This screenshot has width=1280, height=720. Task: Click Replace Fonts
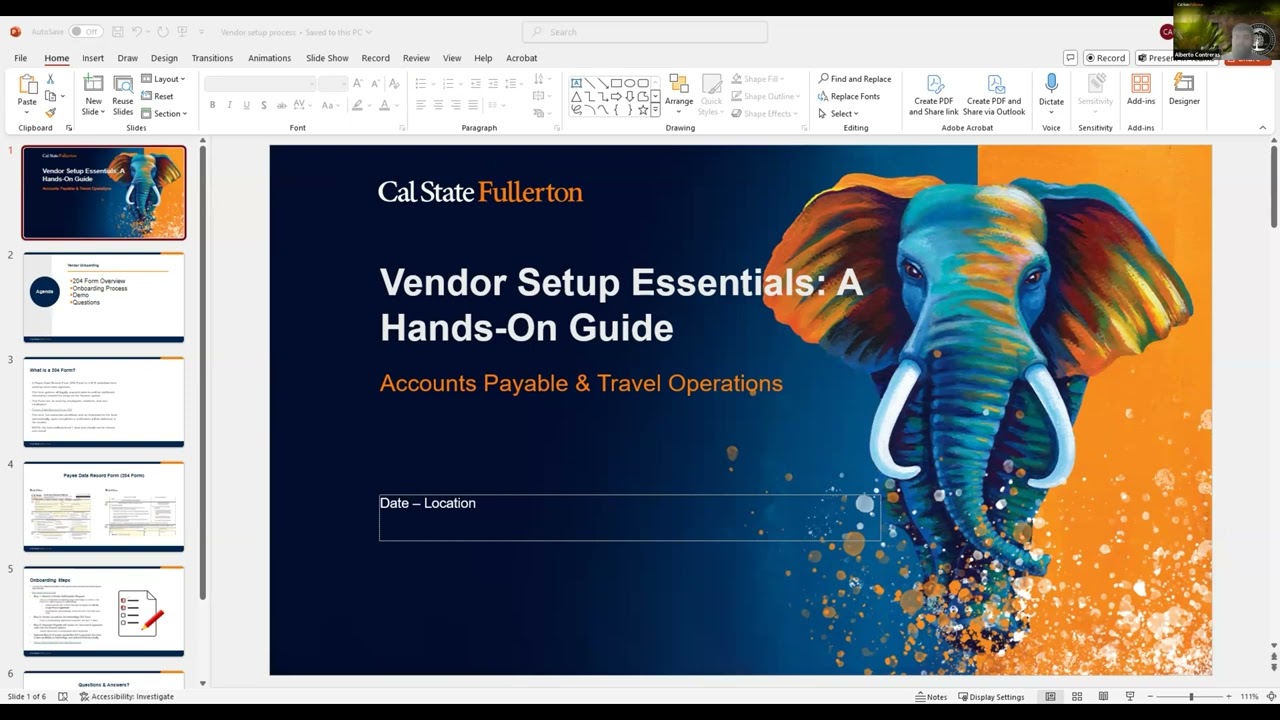849,96
